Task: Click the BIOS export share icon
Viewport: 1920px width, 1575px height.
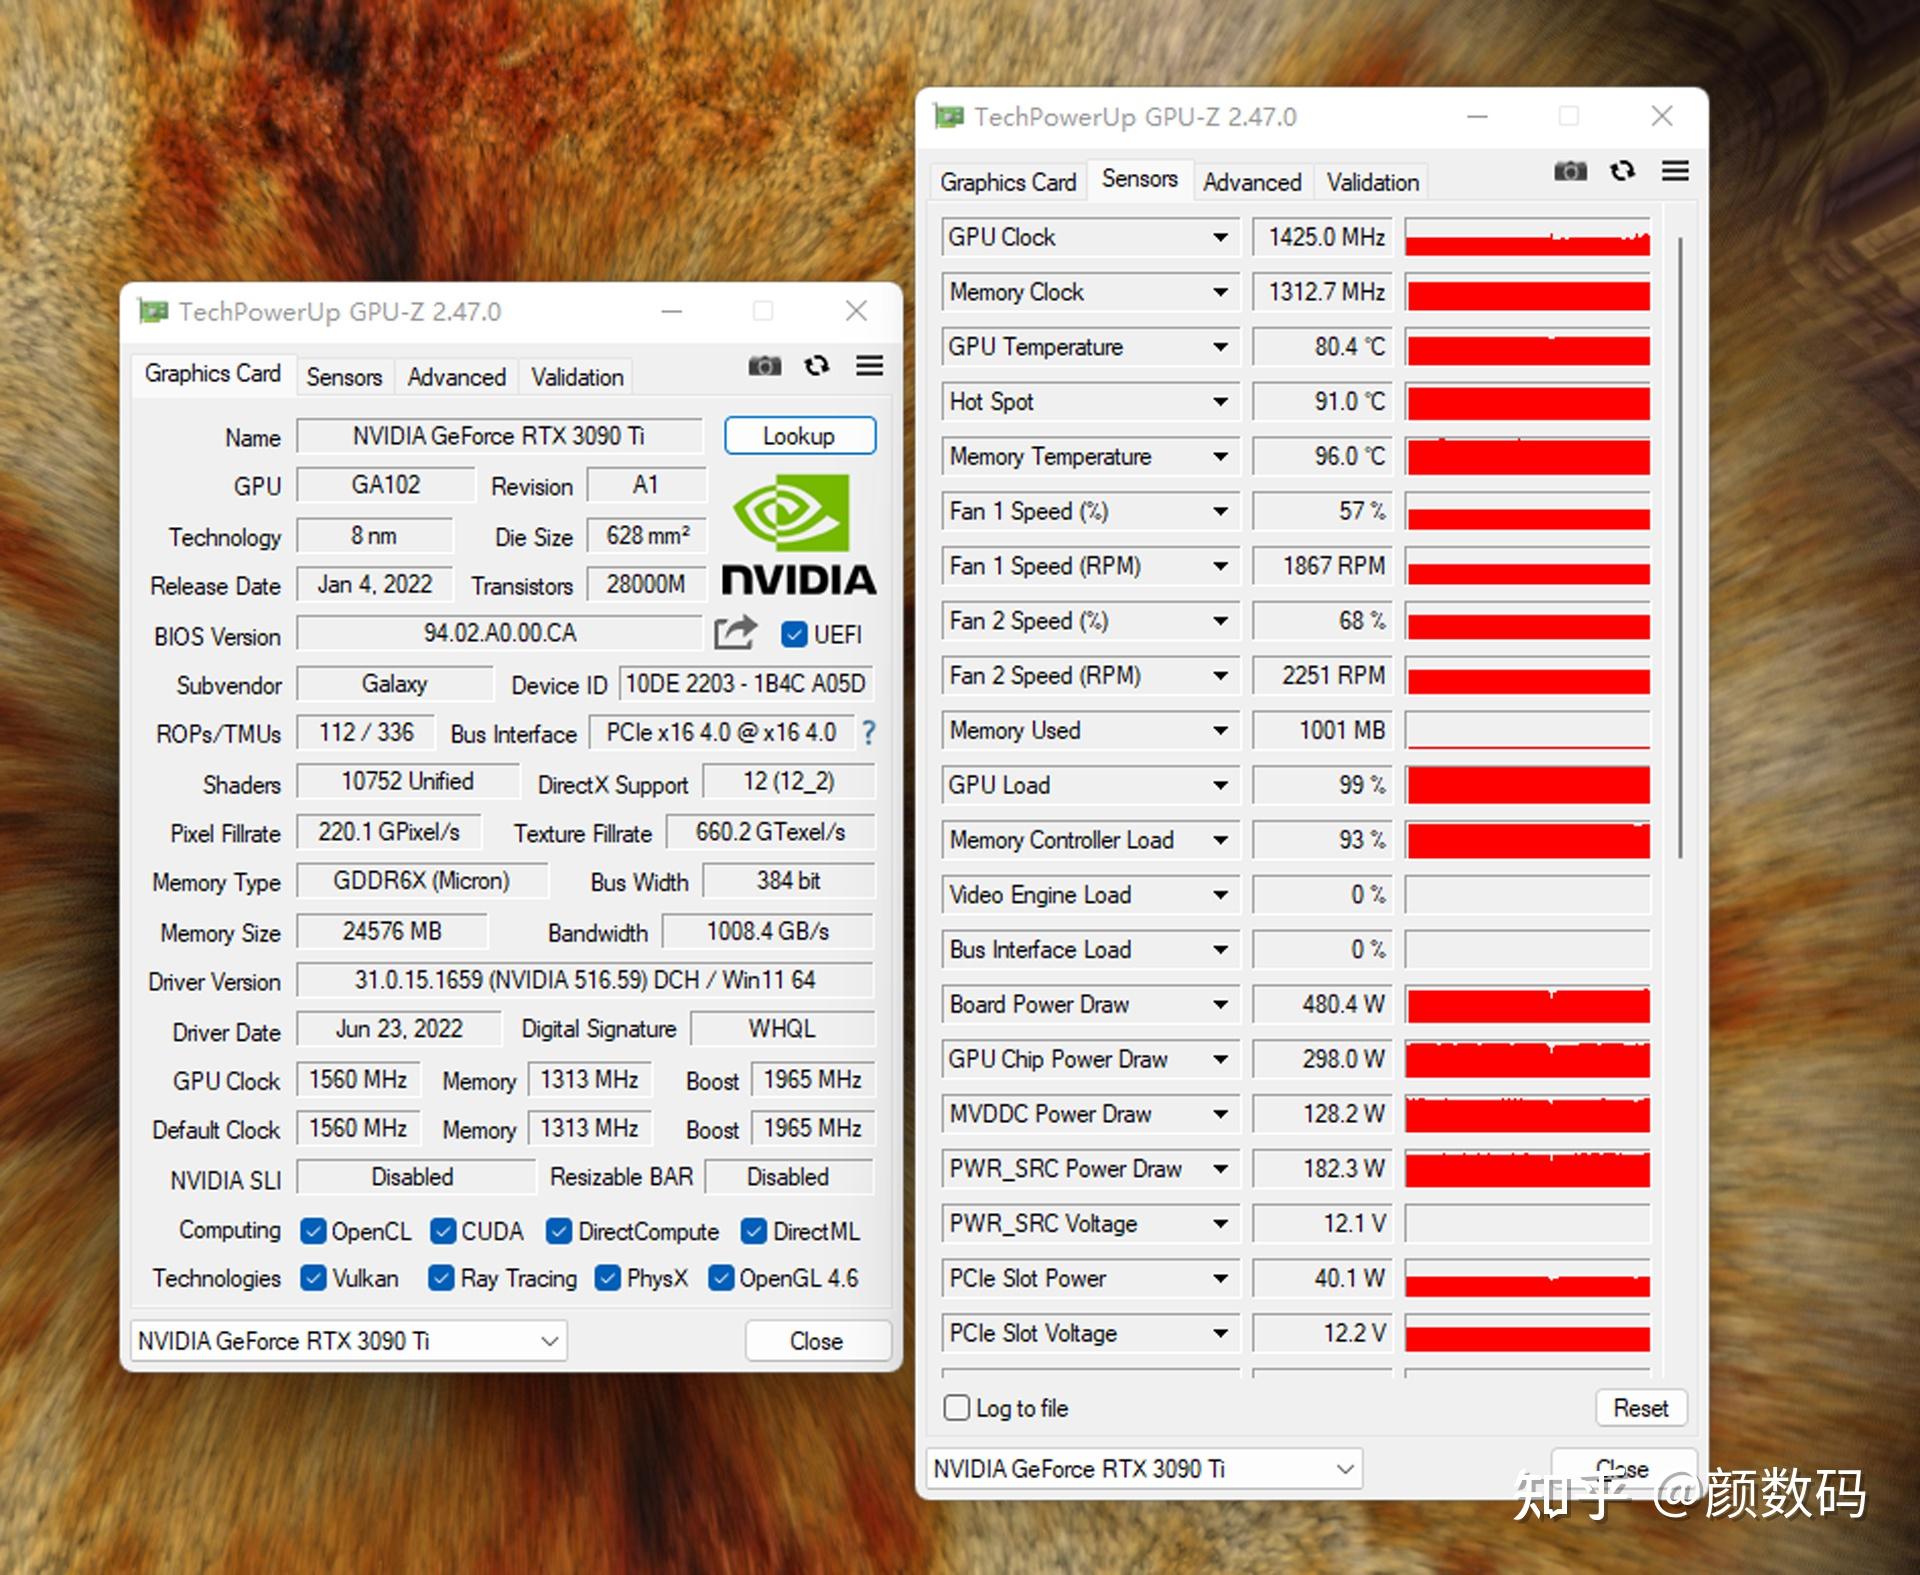Action: pos(735,633)
